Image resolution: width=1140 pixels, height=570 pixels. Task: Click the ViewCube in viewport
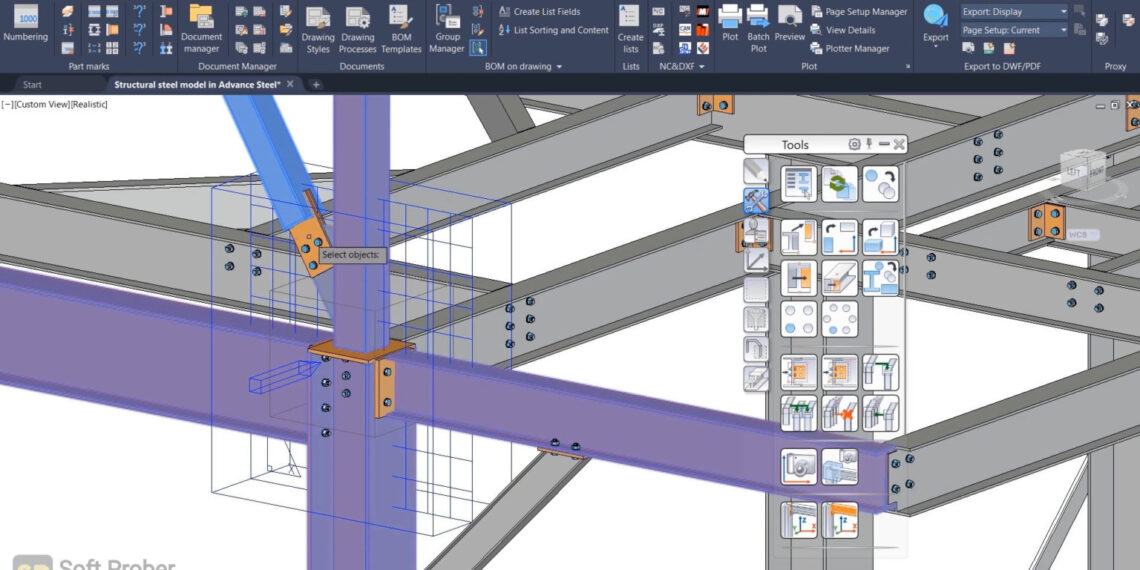point(1083,172)
